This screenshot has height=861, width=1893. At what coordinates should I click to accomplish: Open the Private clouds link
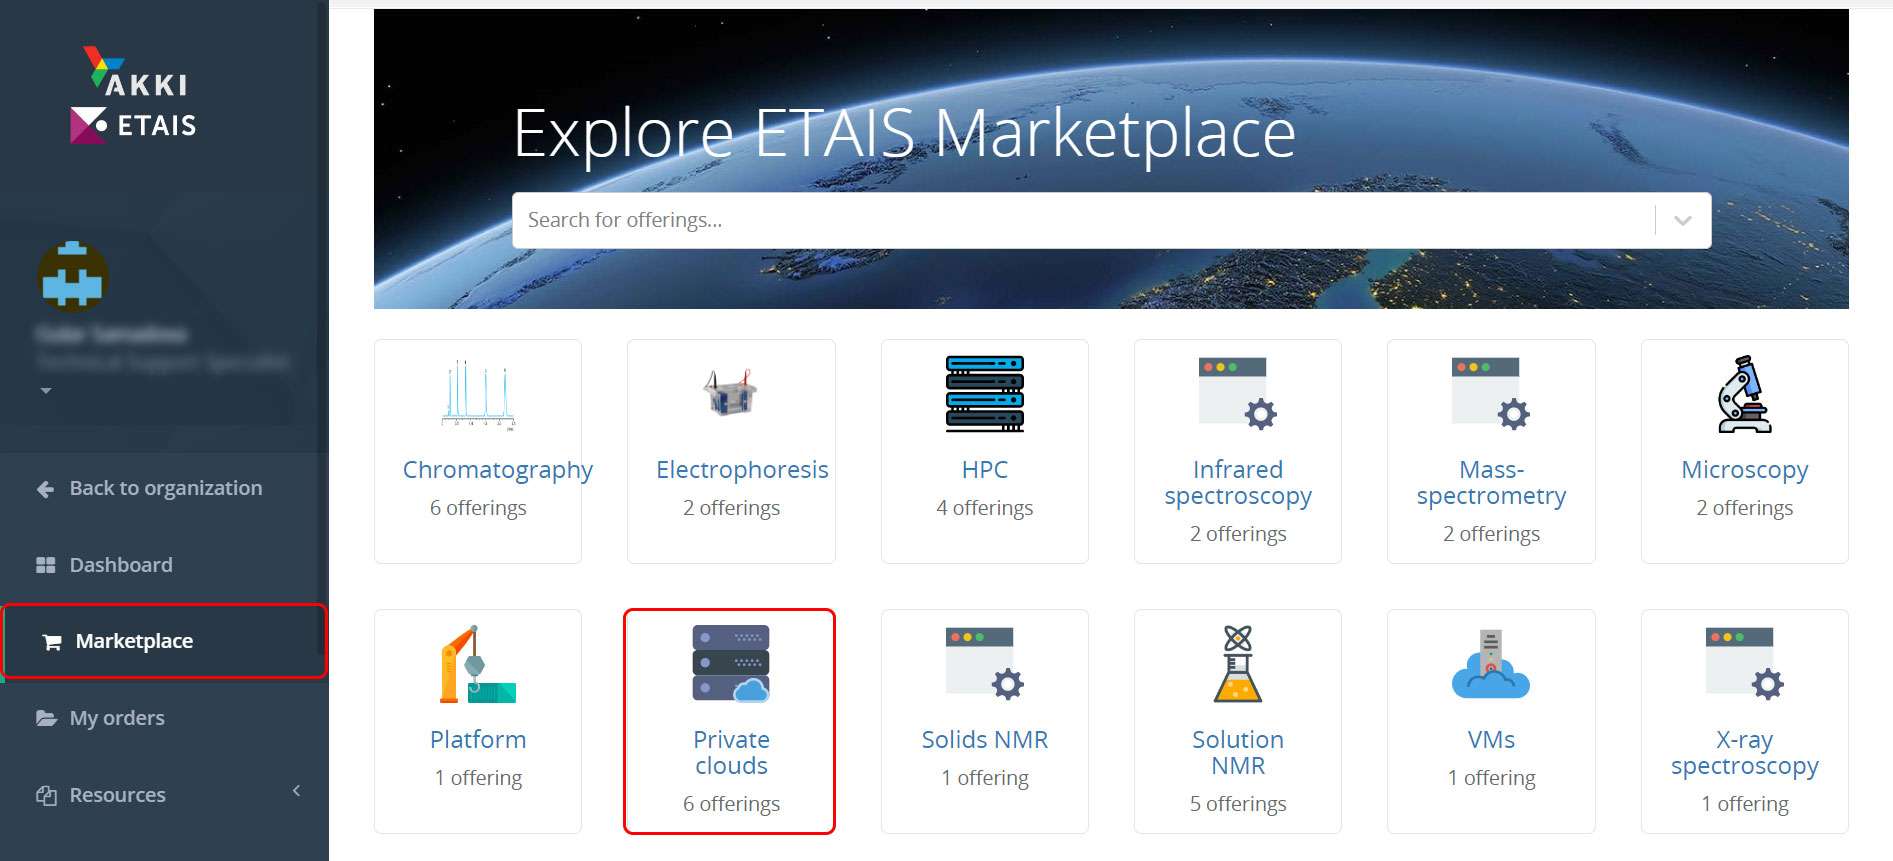click(731, 753)
